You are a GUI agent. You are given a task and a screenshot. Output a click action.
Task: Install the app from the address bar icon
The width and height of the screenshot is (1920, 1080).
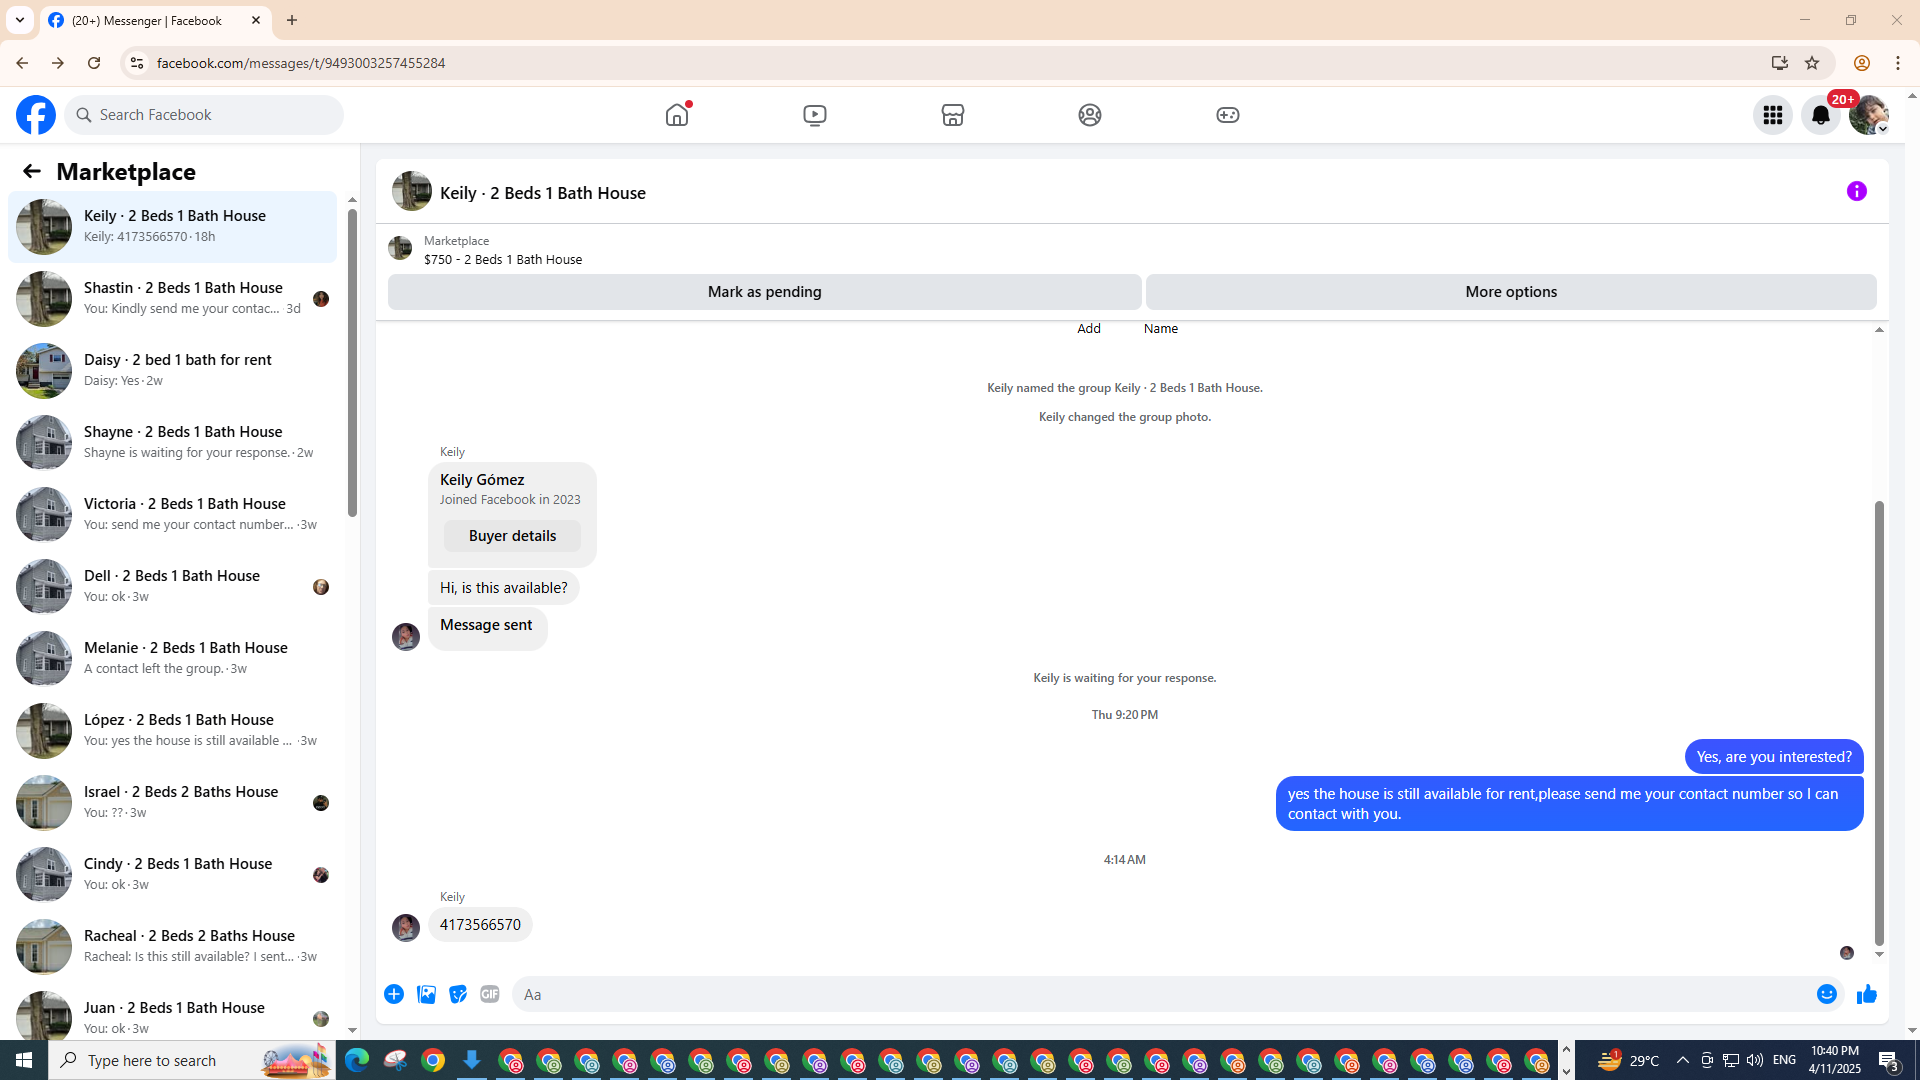pyautogui.click(x=1780, y=63)
